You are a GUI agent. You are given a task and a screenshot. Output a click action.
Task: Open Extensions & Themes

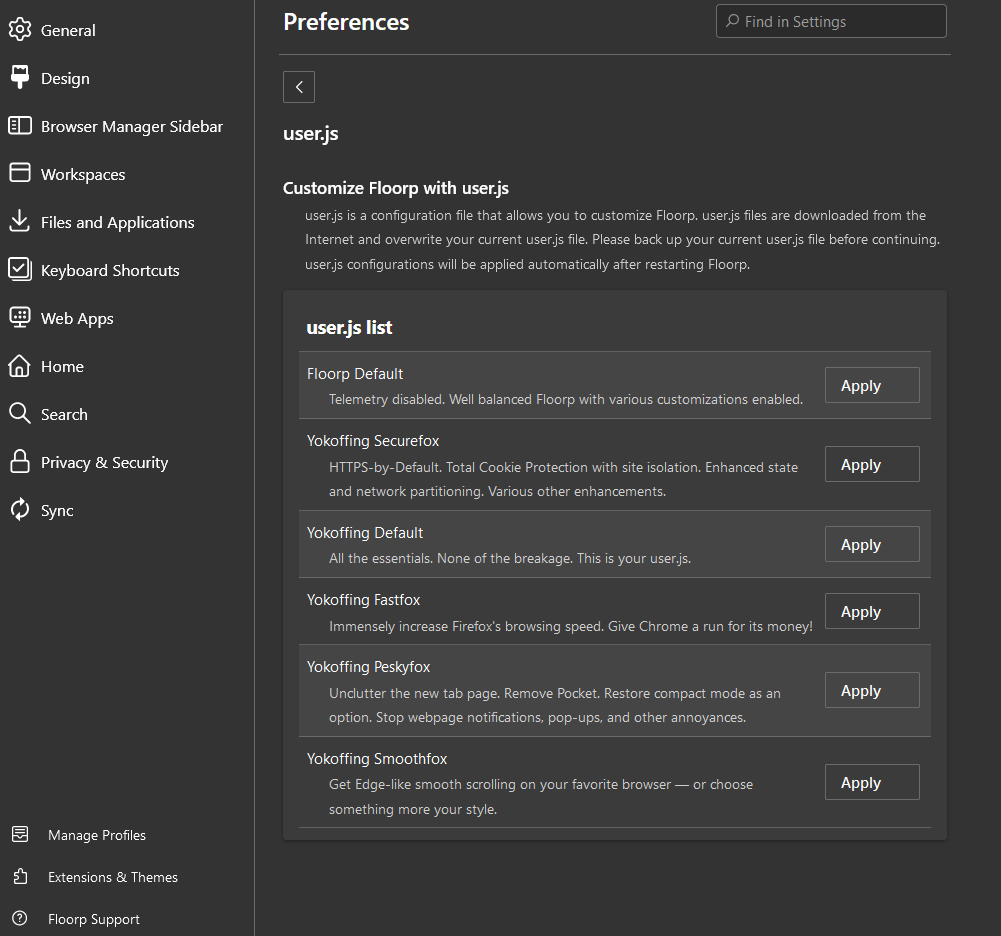[112, 877]
